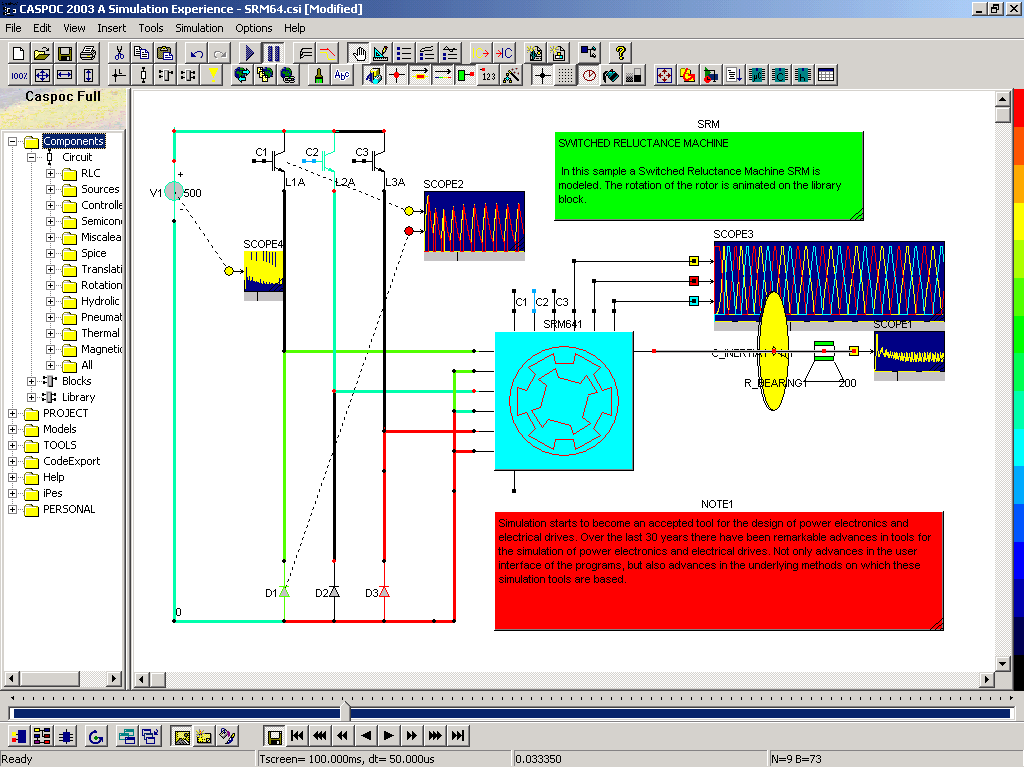Set zoom to 100% icon
This screenshot has width=1024, height=768.
click(19, 75)
